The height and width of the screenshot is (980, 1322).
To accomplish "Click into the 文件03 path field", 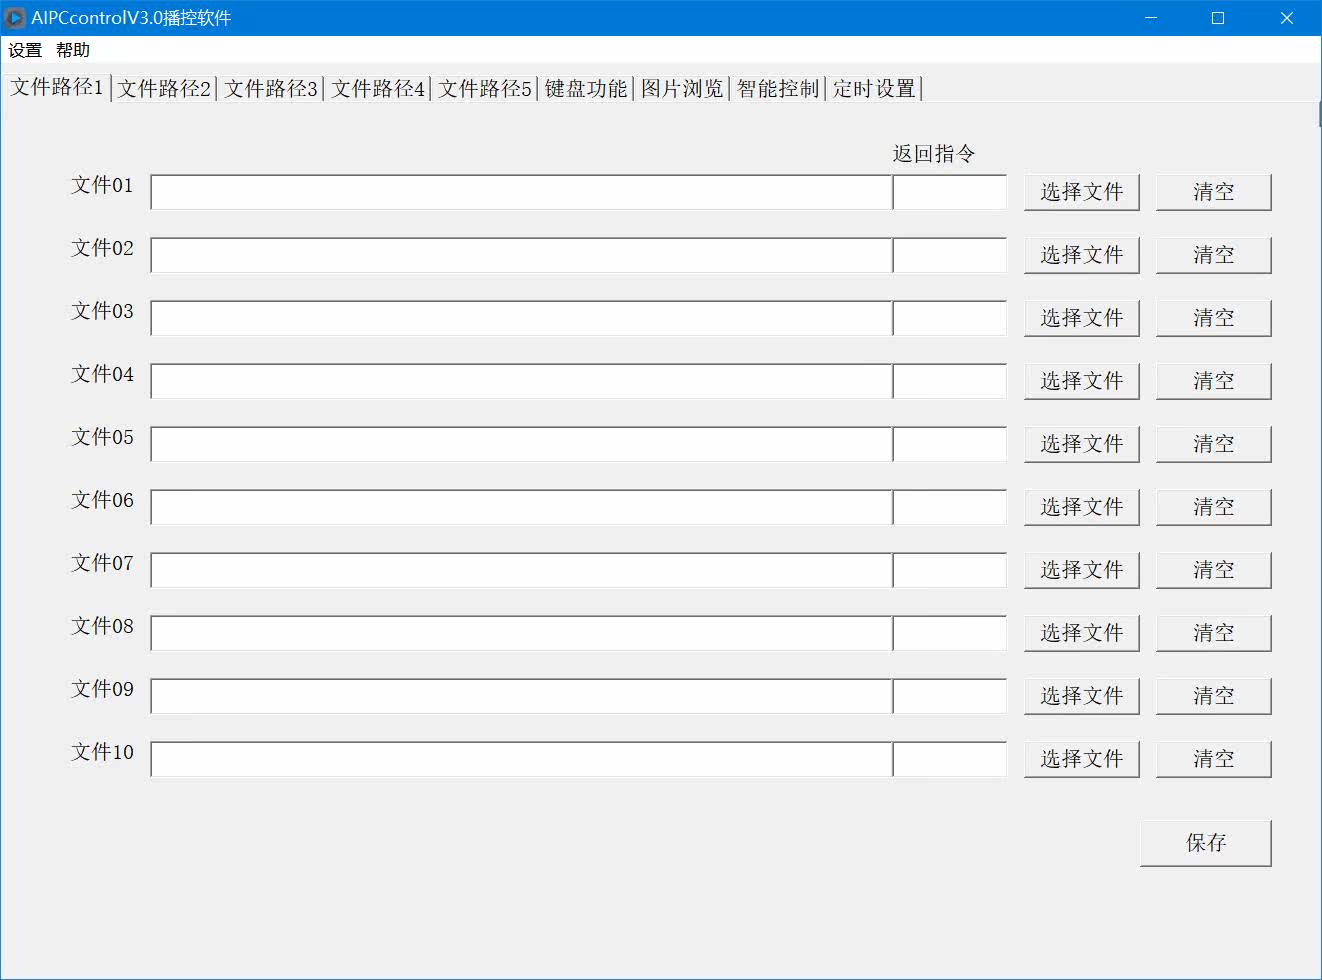I will pos(521,318).
